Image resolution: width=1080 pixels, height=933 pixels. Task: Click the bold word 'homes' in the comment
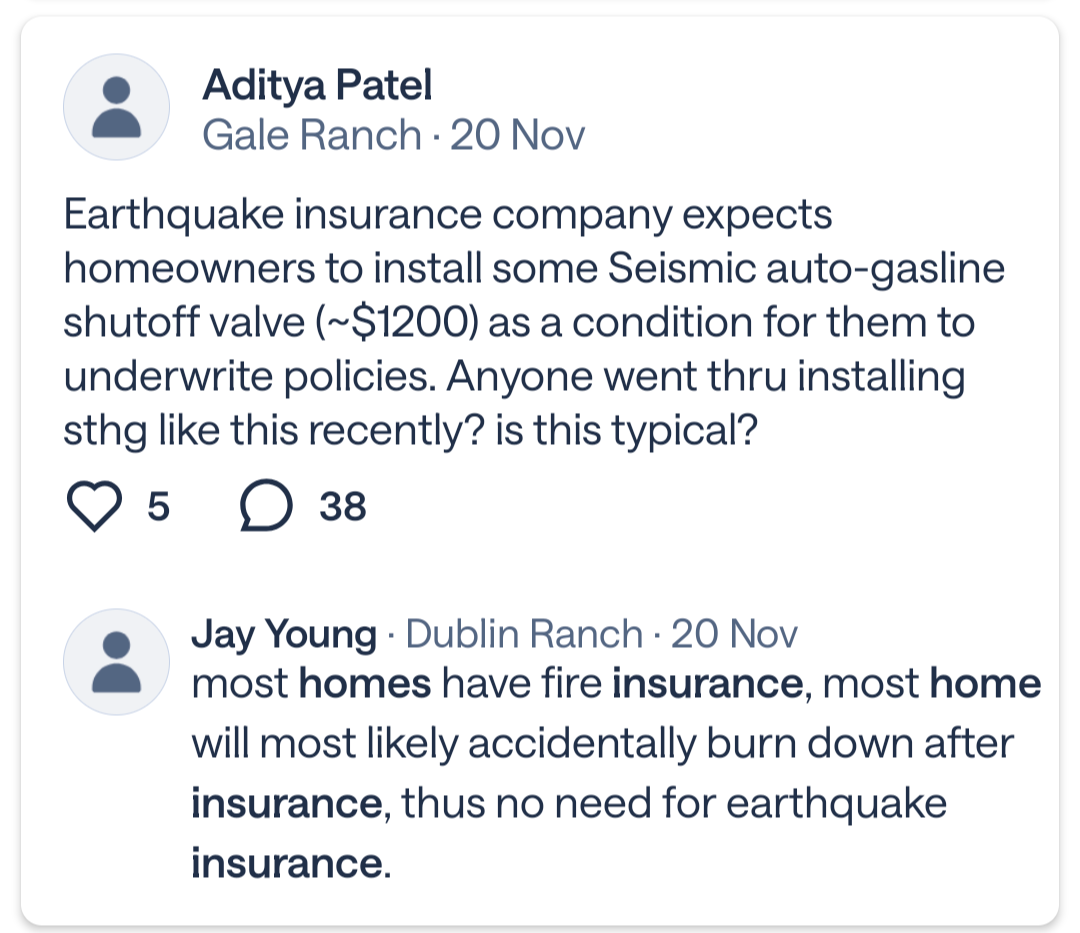pos(365,685)
